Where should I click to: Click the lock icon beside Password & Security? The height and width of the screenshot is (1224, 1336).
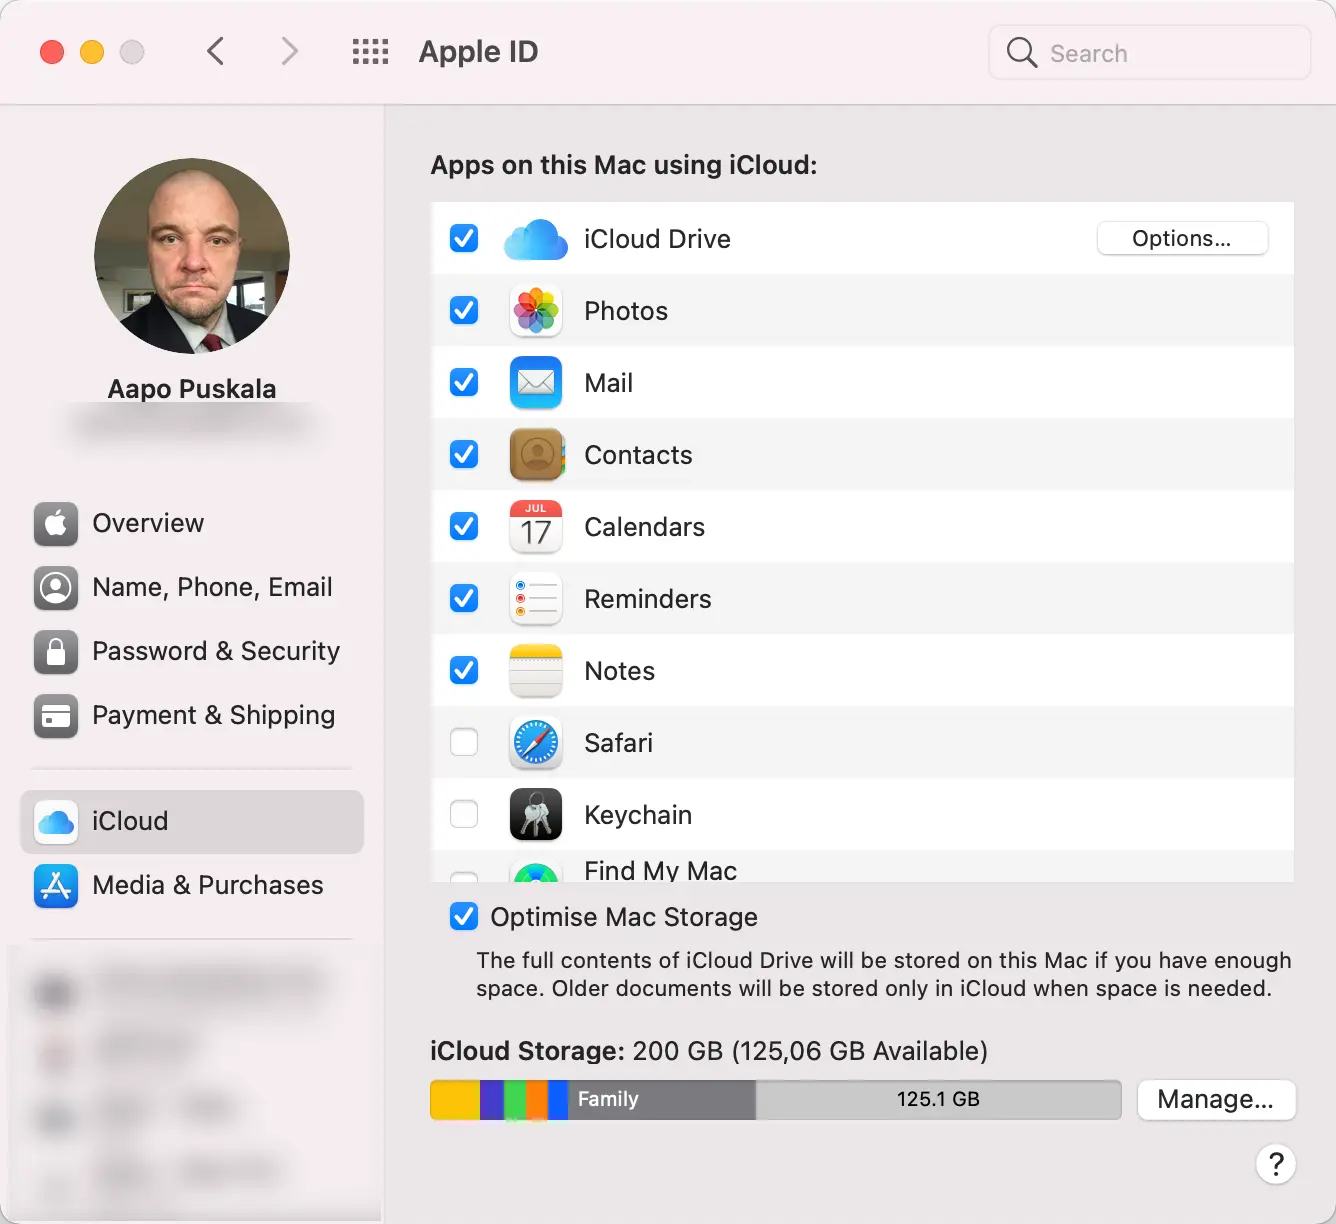click(56, 652)
